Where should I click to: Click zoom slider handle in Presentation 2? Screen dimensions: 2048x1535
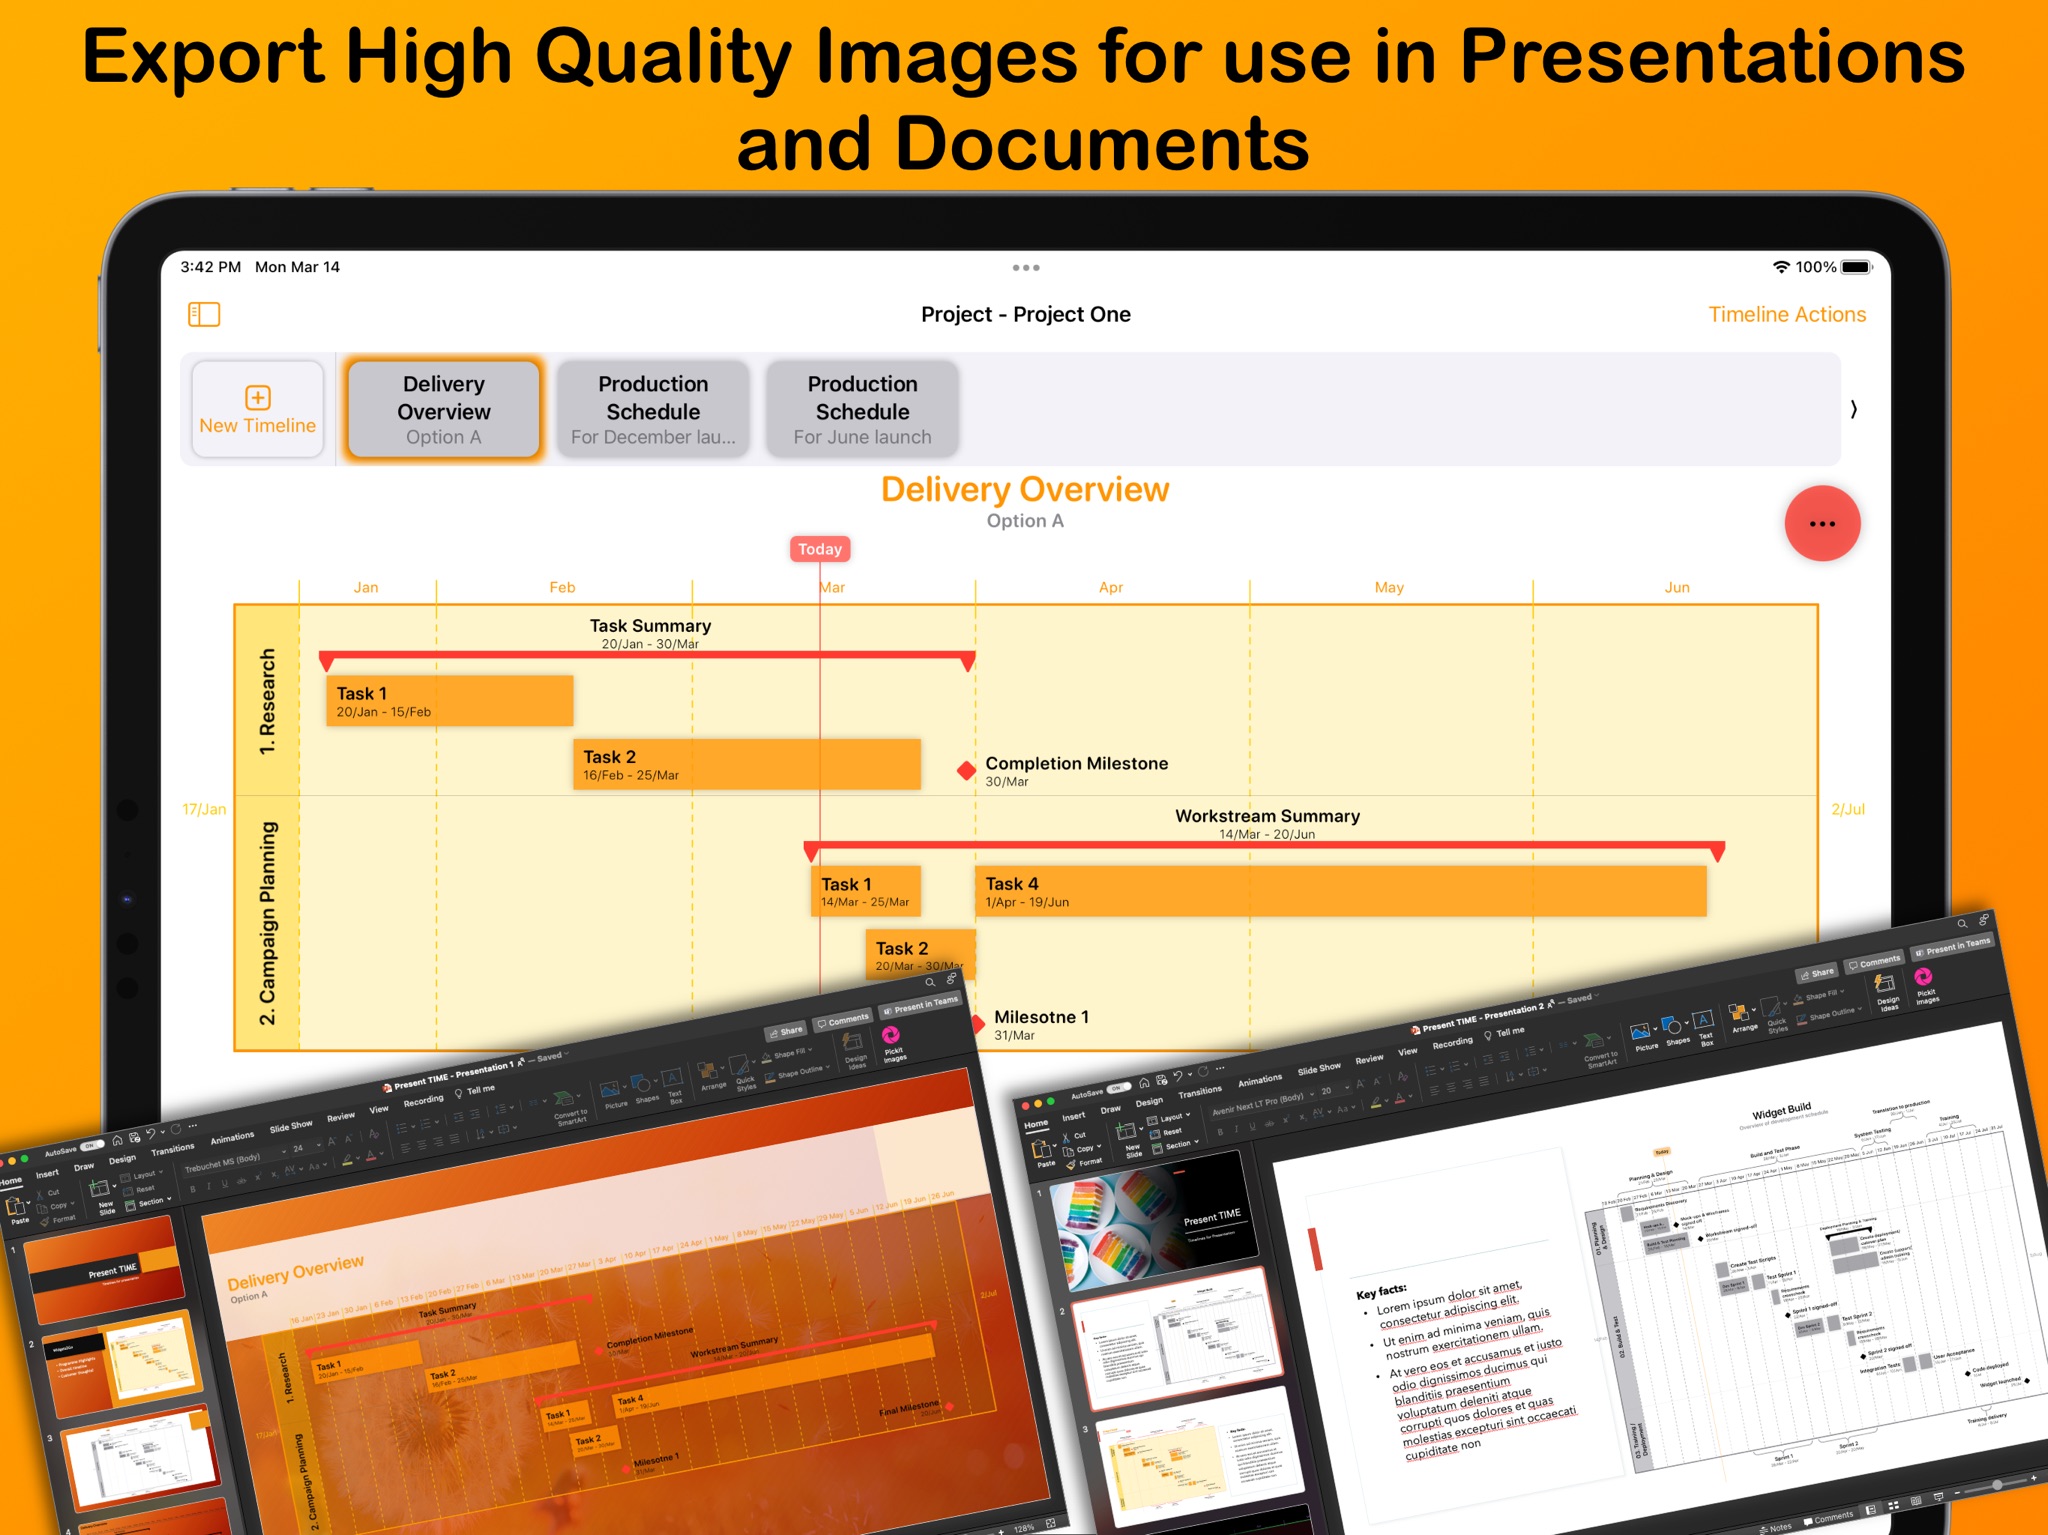coord(1997,1485)
